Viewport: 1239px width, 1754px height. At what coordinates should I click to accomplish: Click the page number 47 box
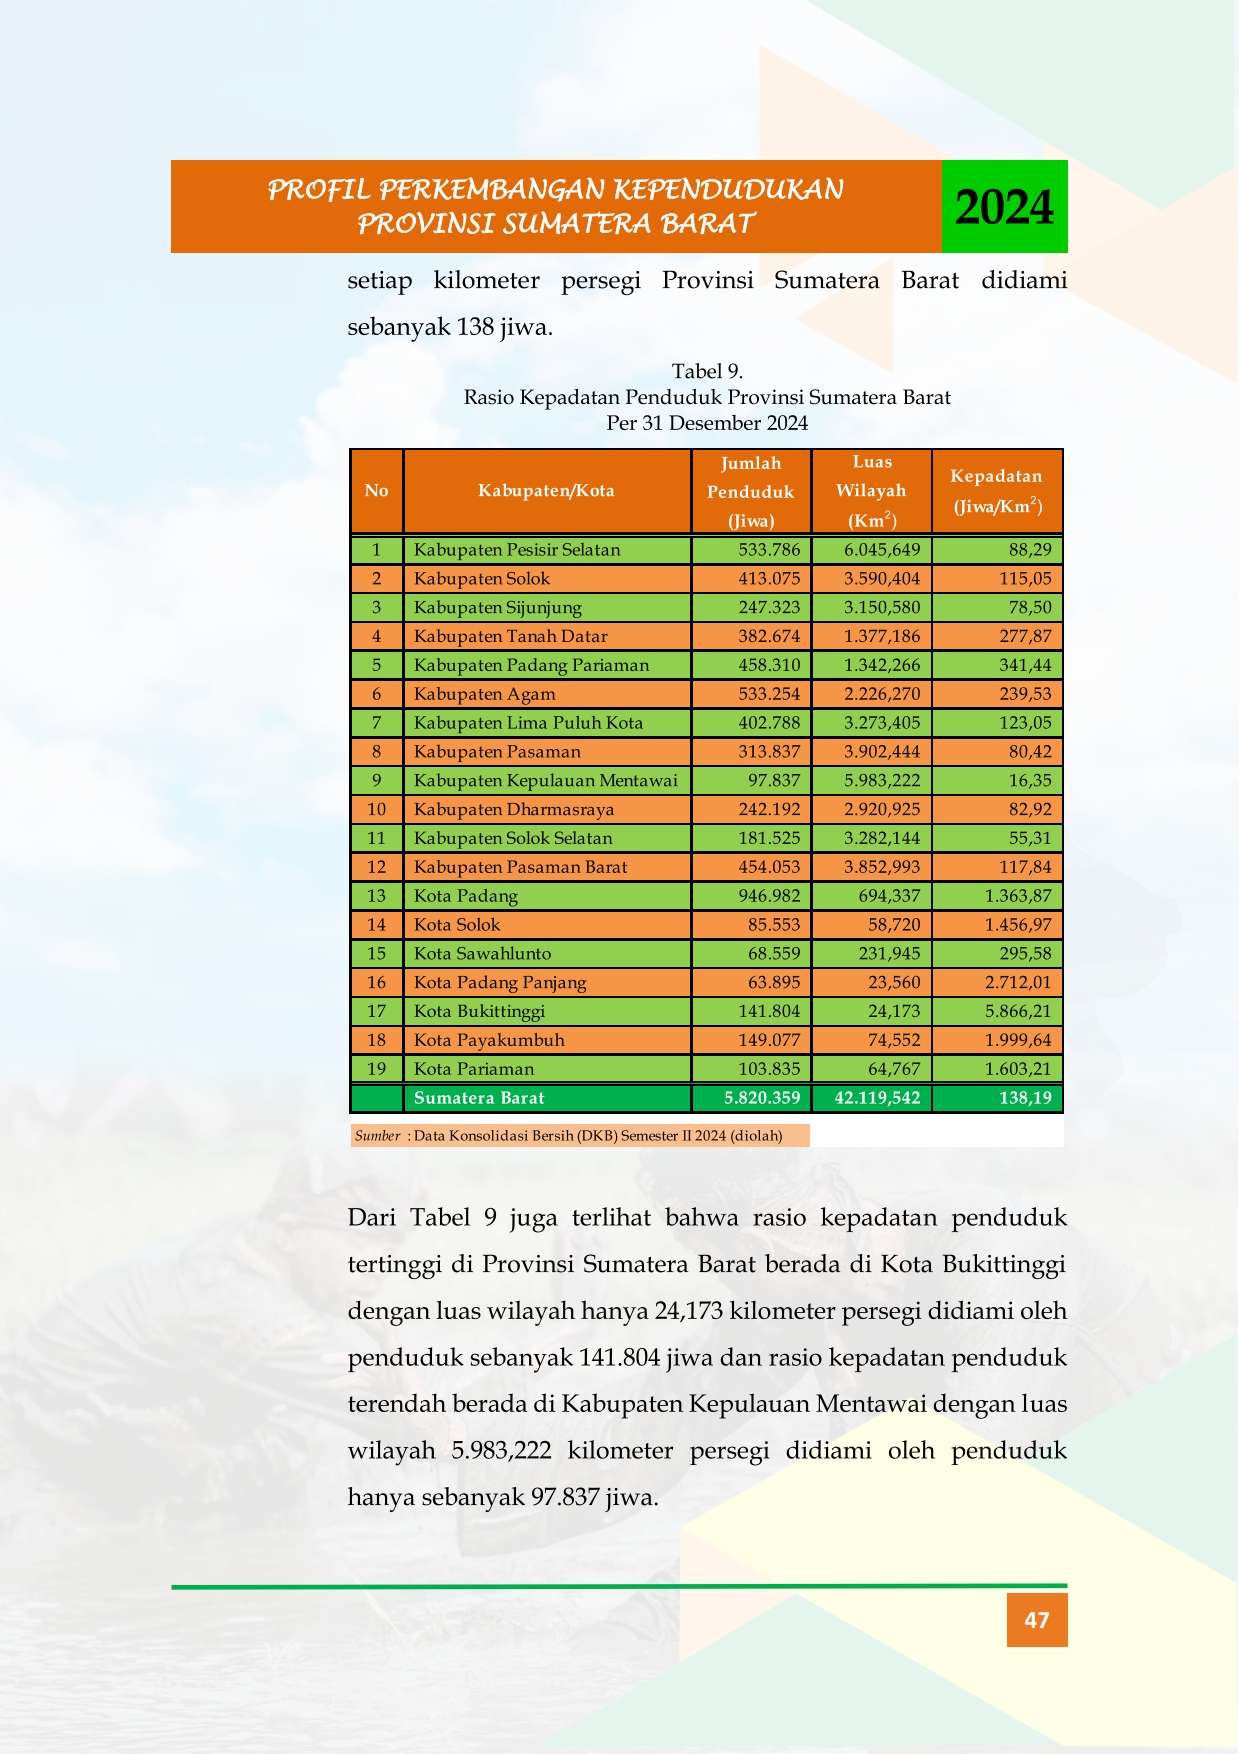click(x=1037, y=1620)
